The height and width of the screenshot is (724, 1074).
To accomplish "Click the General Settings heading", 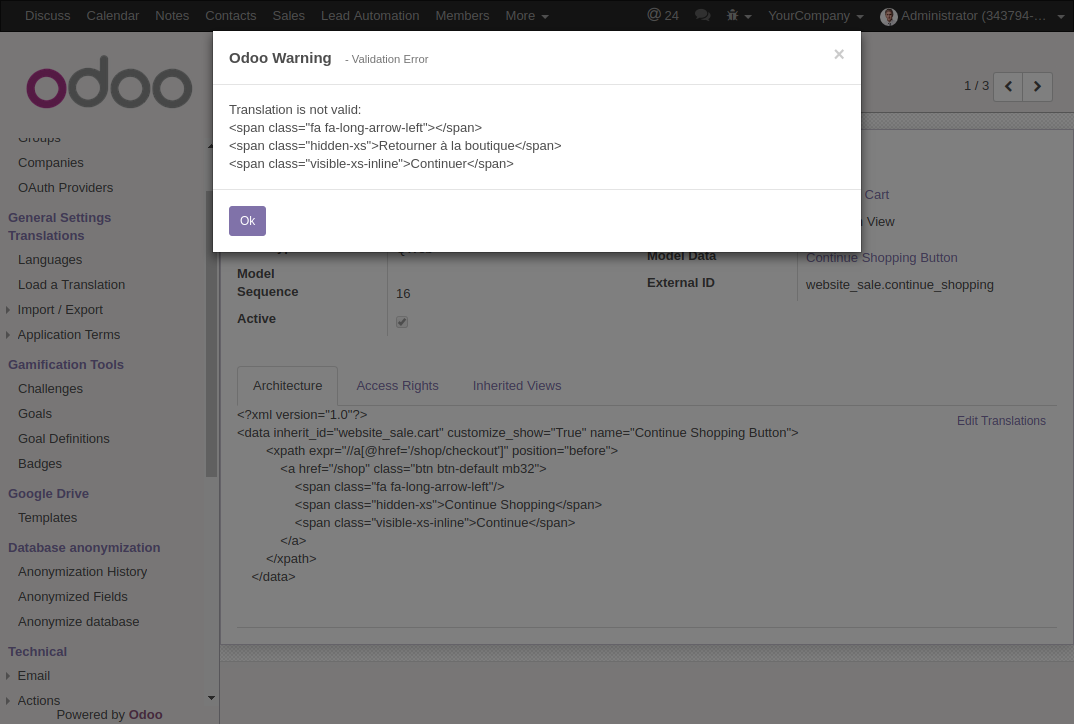I will tap(60, 217).
